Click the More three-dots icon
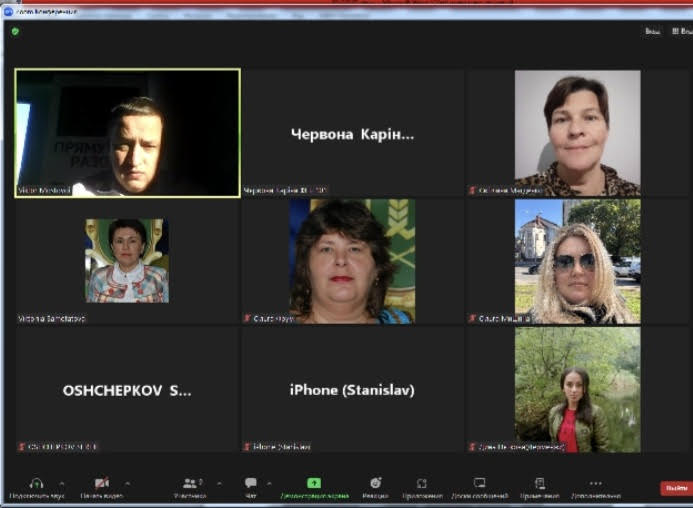 (596, 483)
